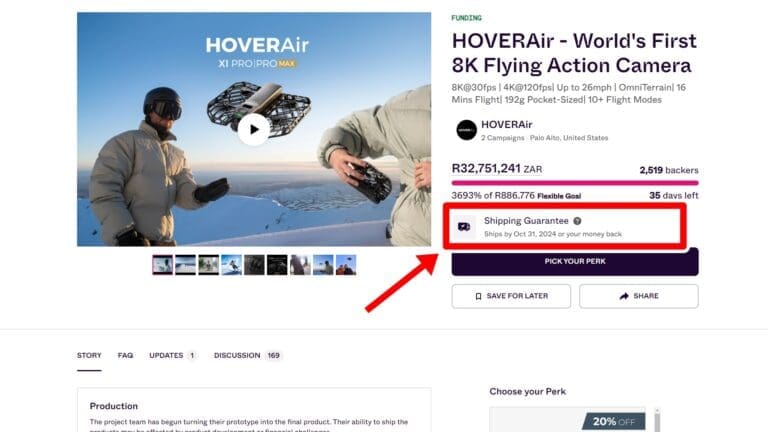Click the R32,751,241 ZAR raised amount
This screenshot has width=768, height=432.
pyautogui.click(x=497, y=168)
